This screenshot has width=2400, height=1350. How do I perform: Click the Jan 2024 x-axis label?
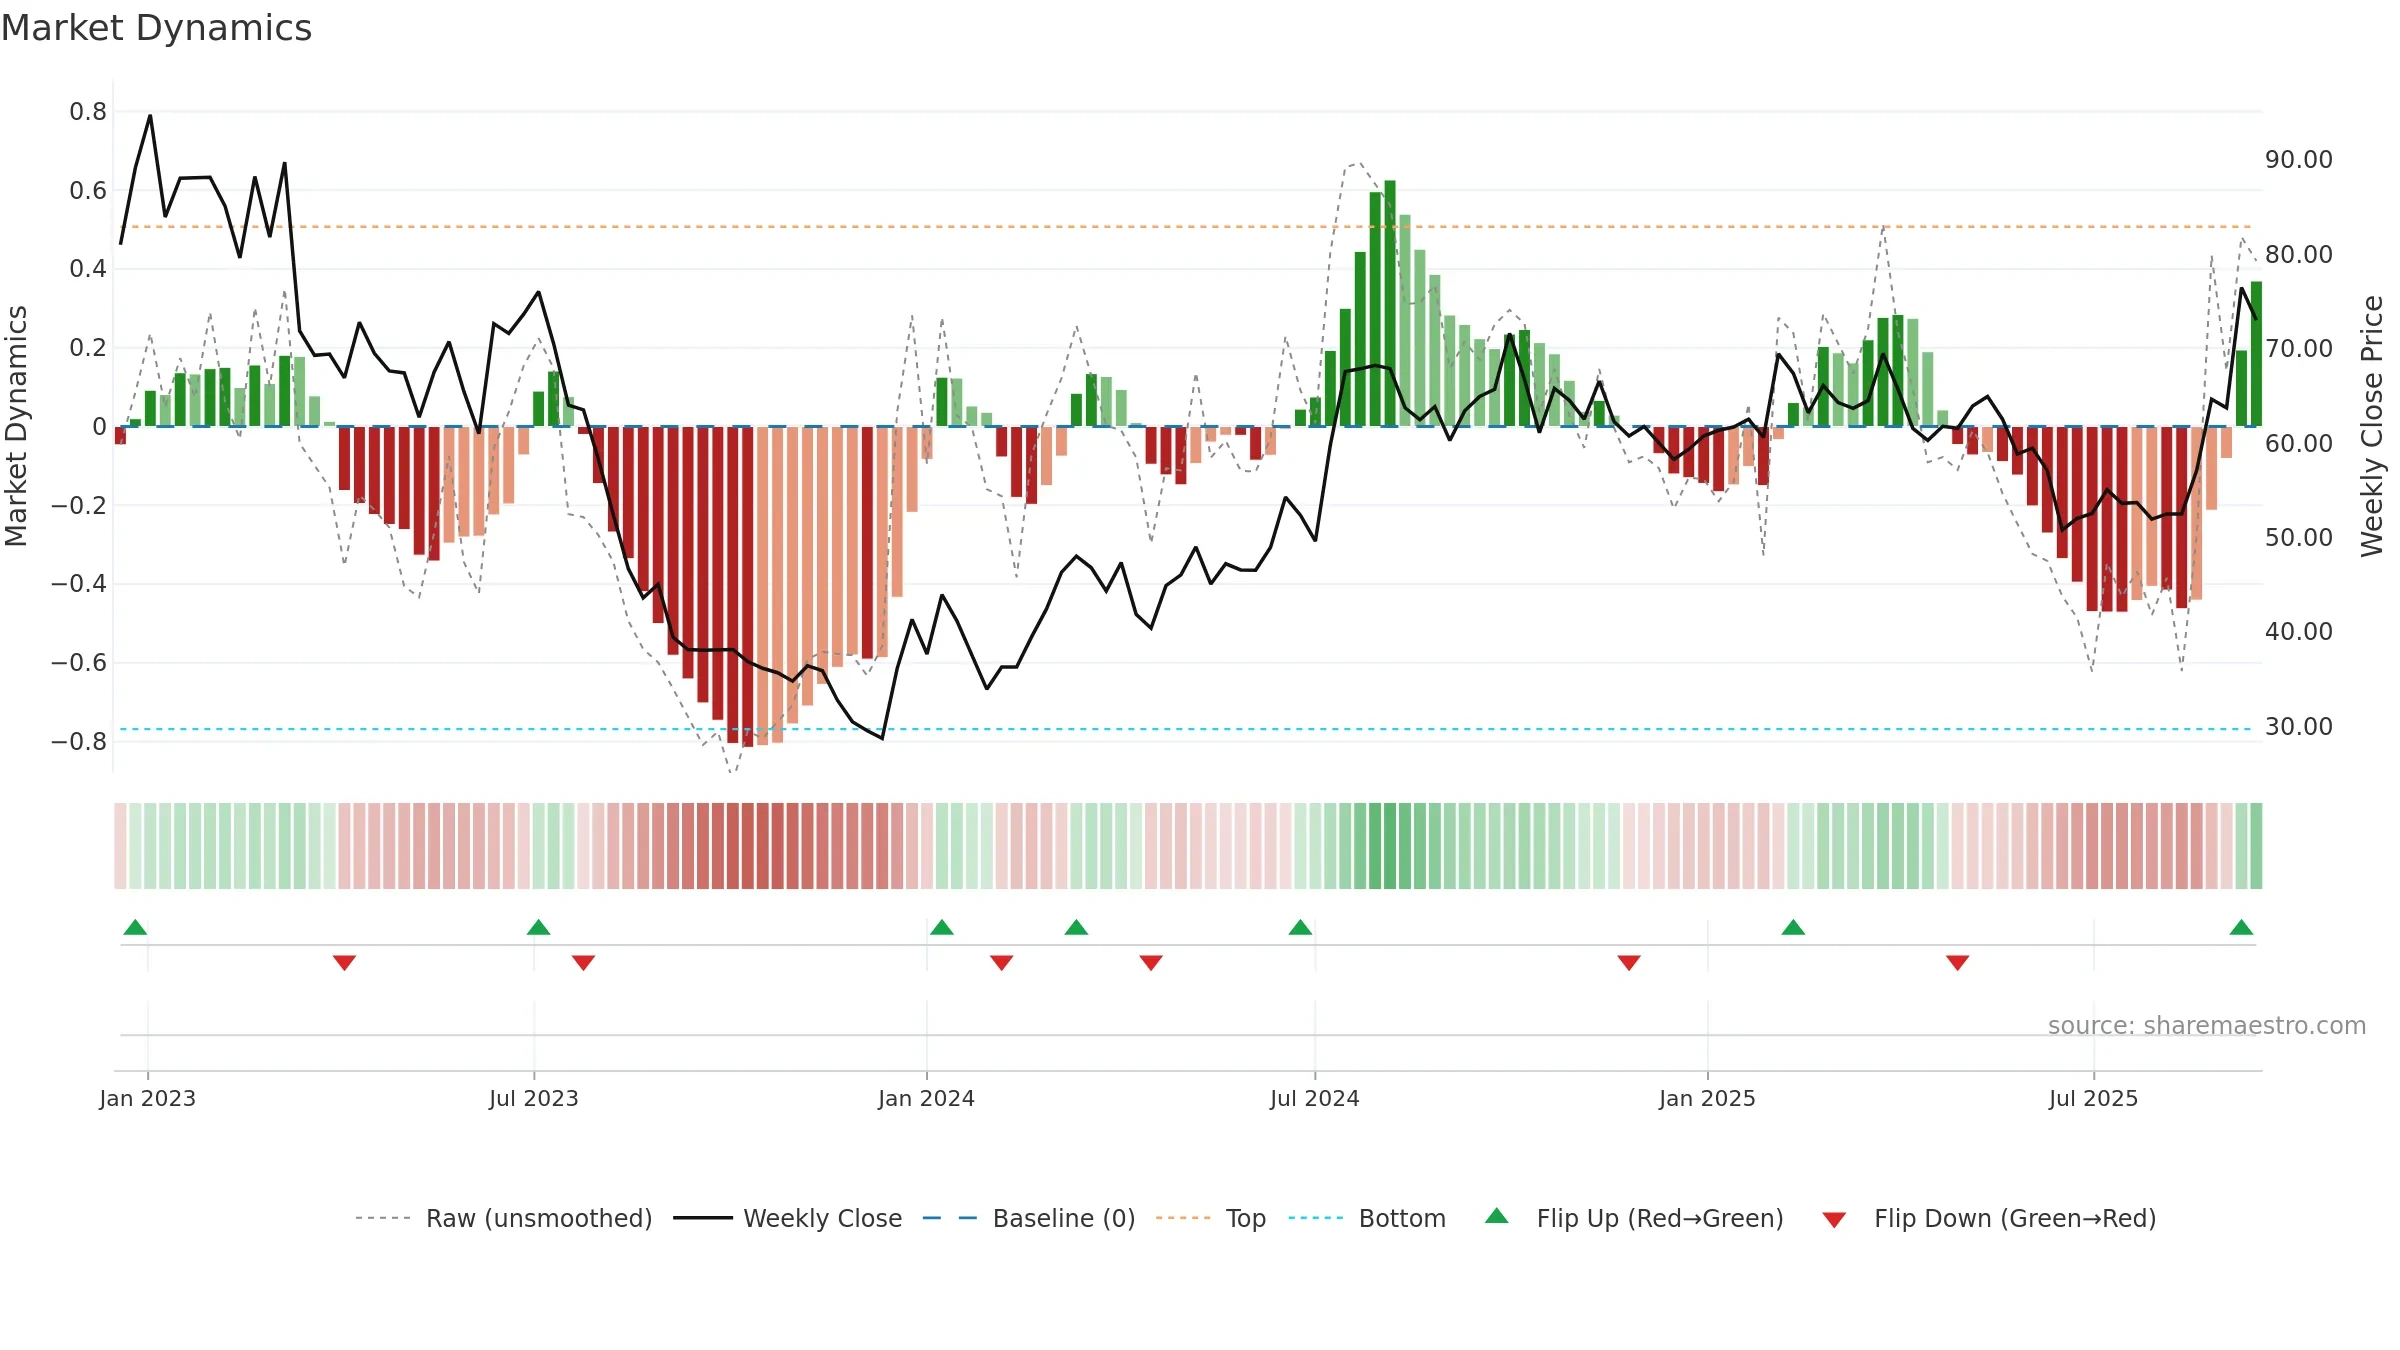pyautogui.click(x=926, y=1098)
